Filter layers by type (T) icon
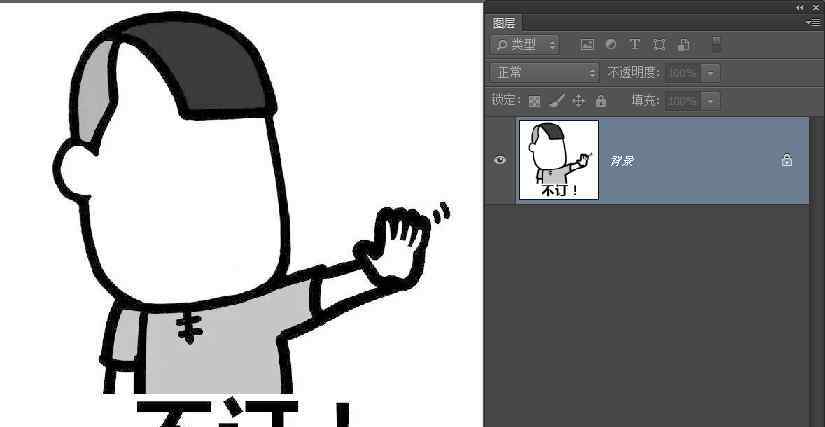Image resolution: width=825 pixels, height=427 pixels. click(635, 45)
